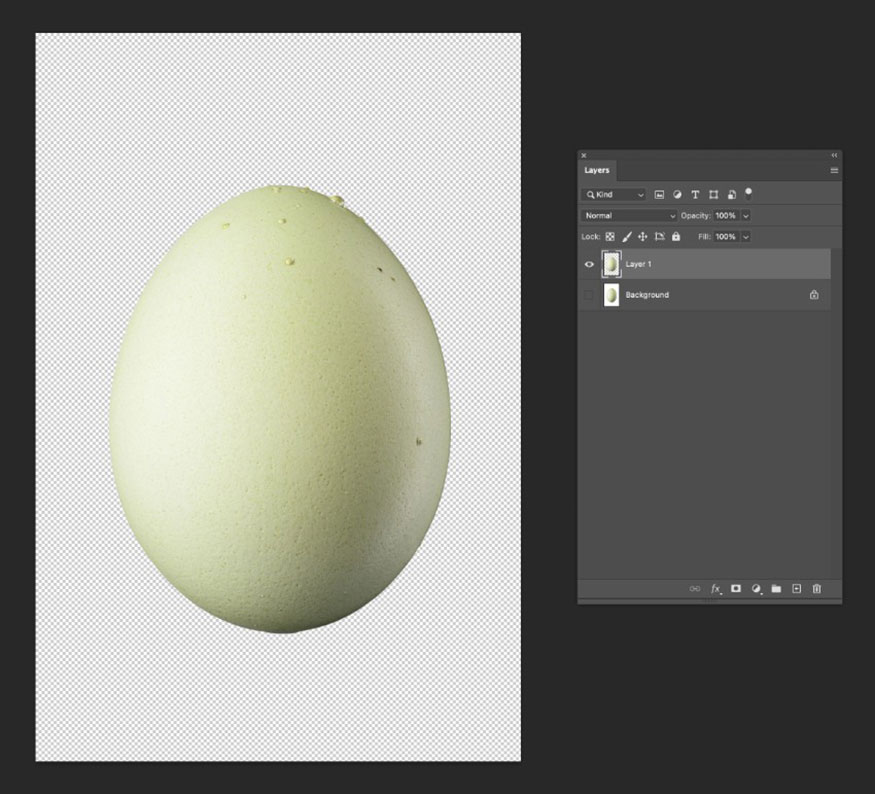Screen dimensions: 875x794
Task: Select Layer 1 thumbnail
Action: (611, 264)
